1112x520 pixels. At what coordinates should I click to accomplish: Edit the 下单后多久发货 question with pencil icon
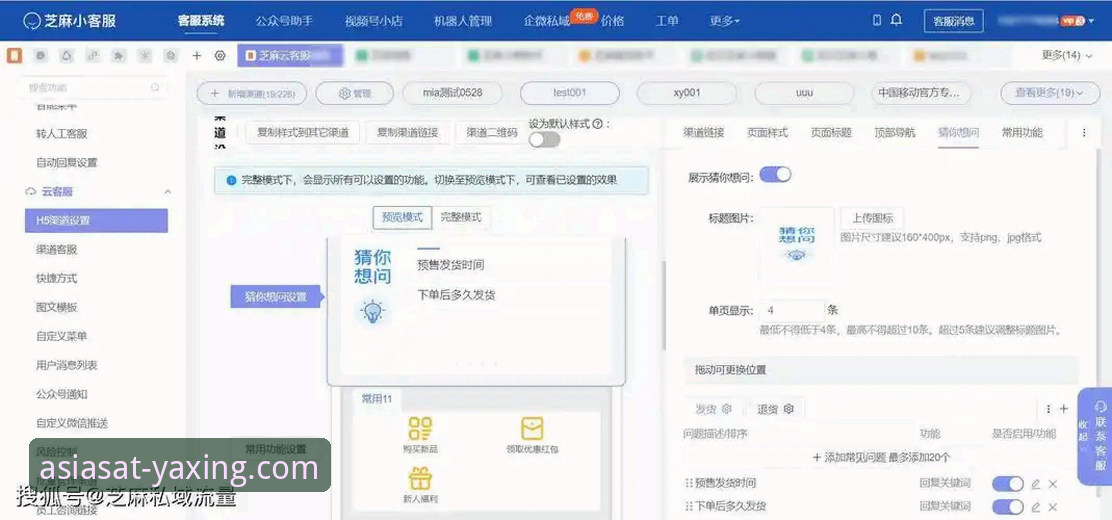1035,507
